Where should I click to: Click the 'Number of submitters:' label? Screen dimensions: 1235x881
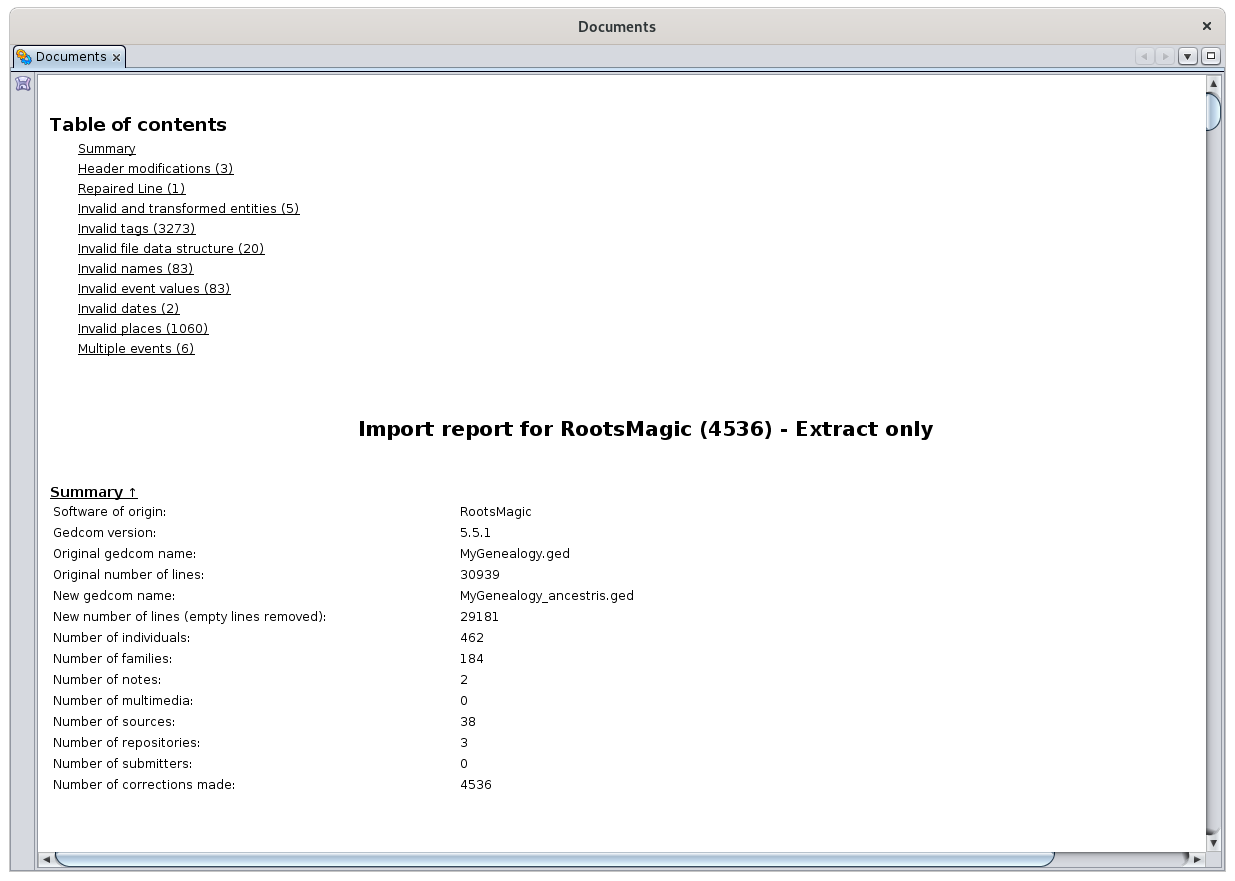[123, 764]
